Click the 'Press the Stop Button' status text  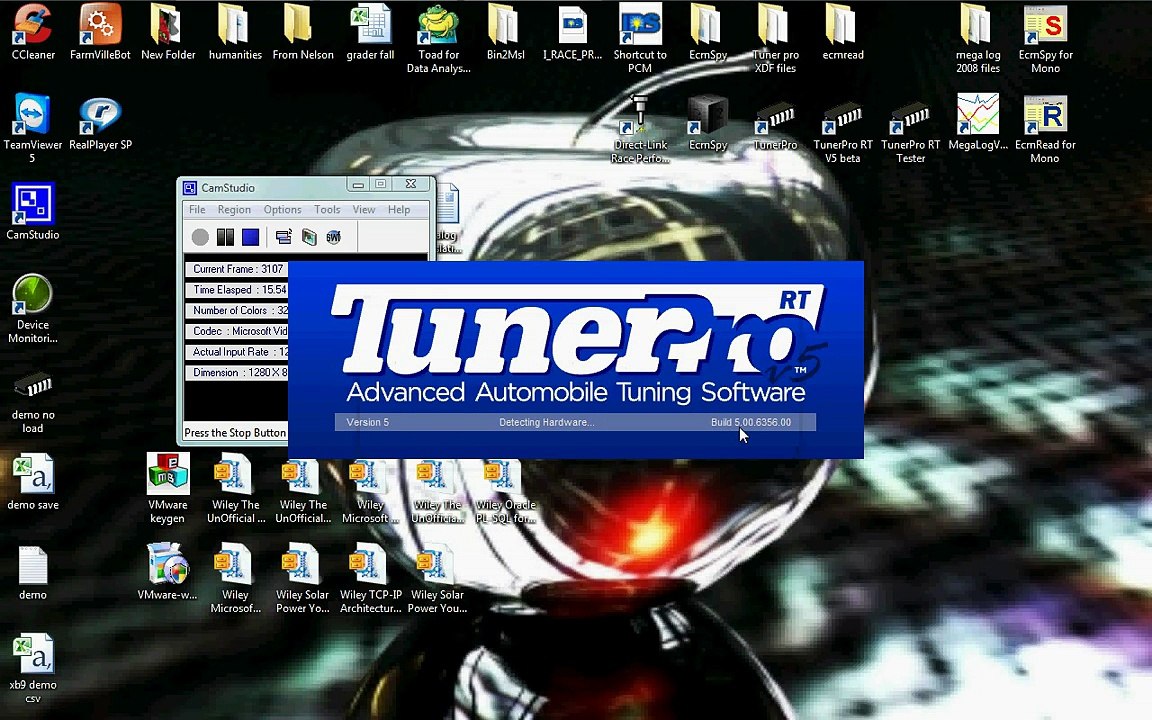(x=235, y=433)
